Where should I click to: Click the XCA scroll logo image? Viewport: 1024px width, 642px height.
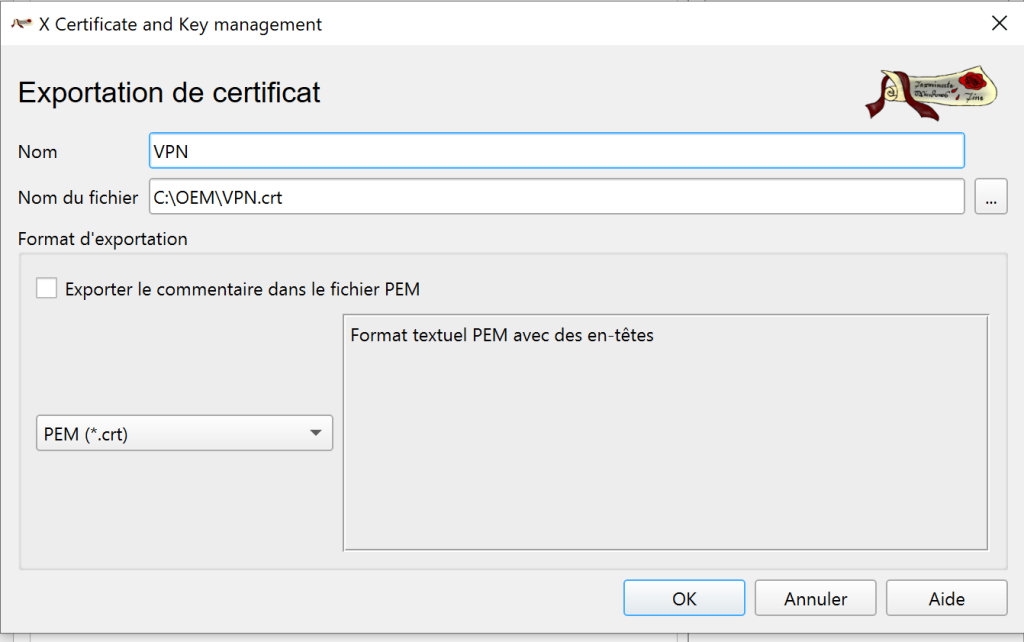931,94
